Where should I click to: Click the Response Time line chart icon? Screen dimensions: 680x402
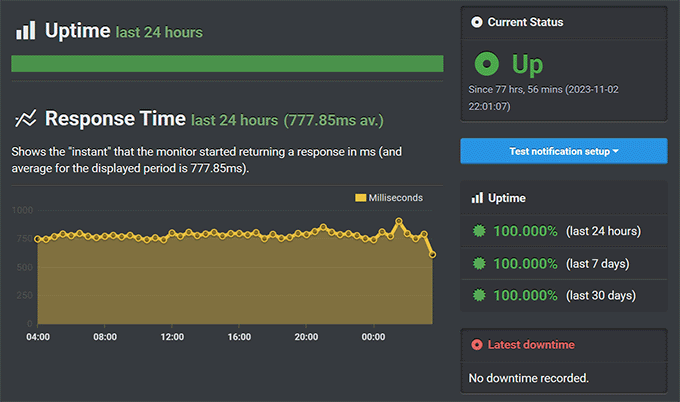[x=25, y=119]
